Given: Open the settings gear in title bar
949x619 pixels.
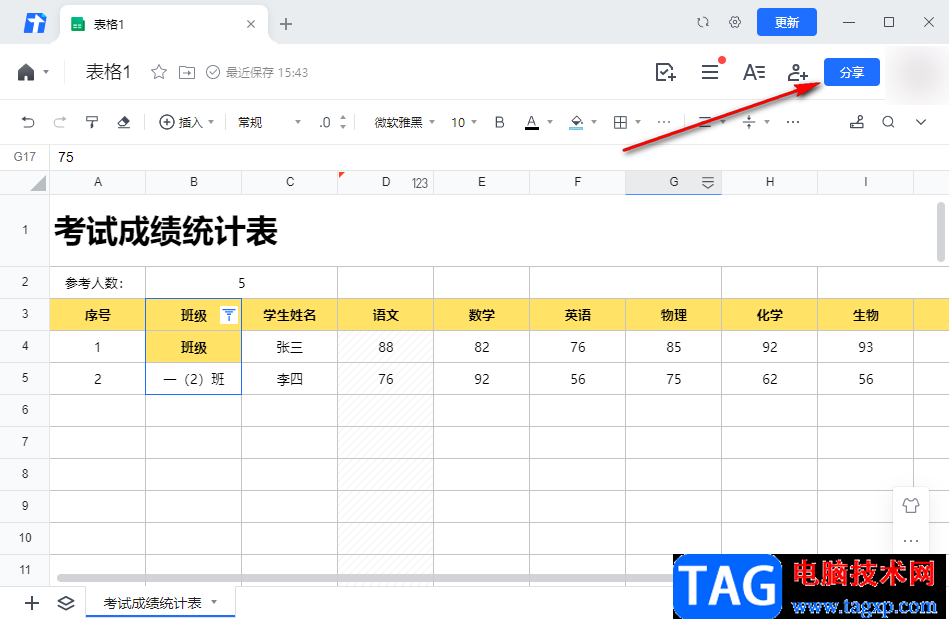Looking at the screenshot, I should 735,22.
